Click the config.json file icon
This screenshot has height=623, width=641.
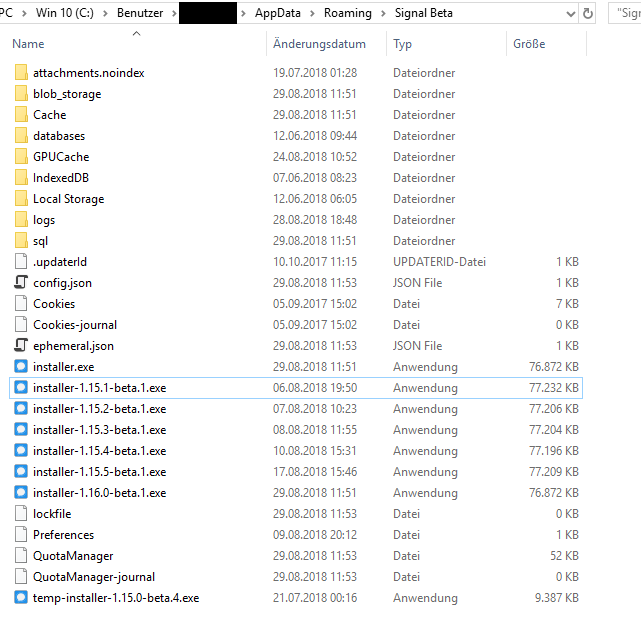coord(21,282)
